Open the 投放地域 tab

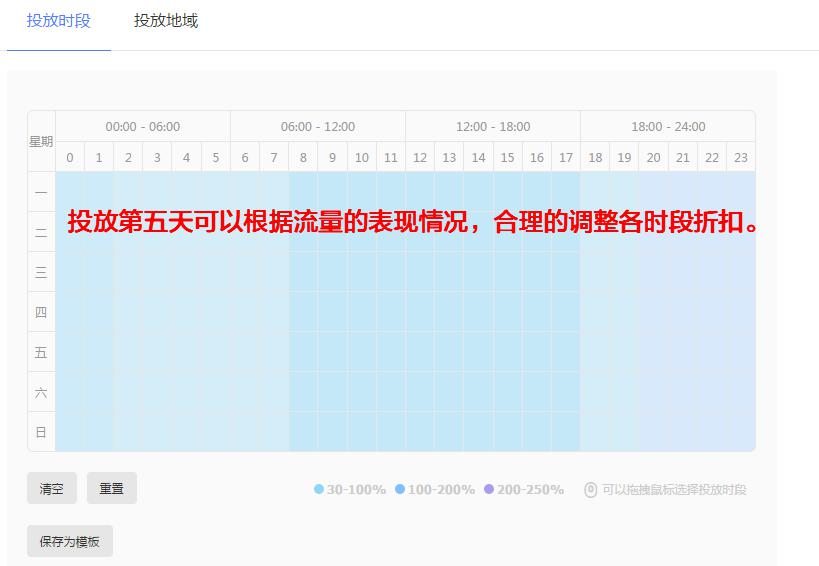[x=166, y=21]
